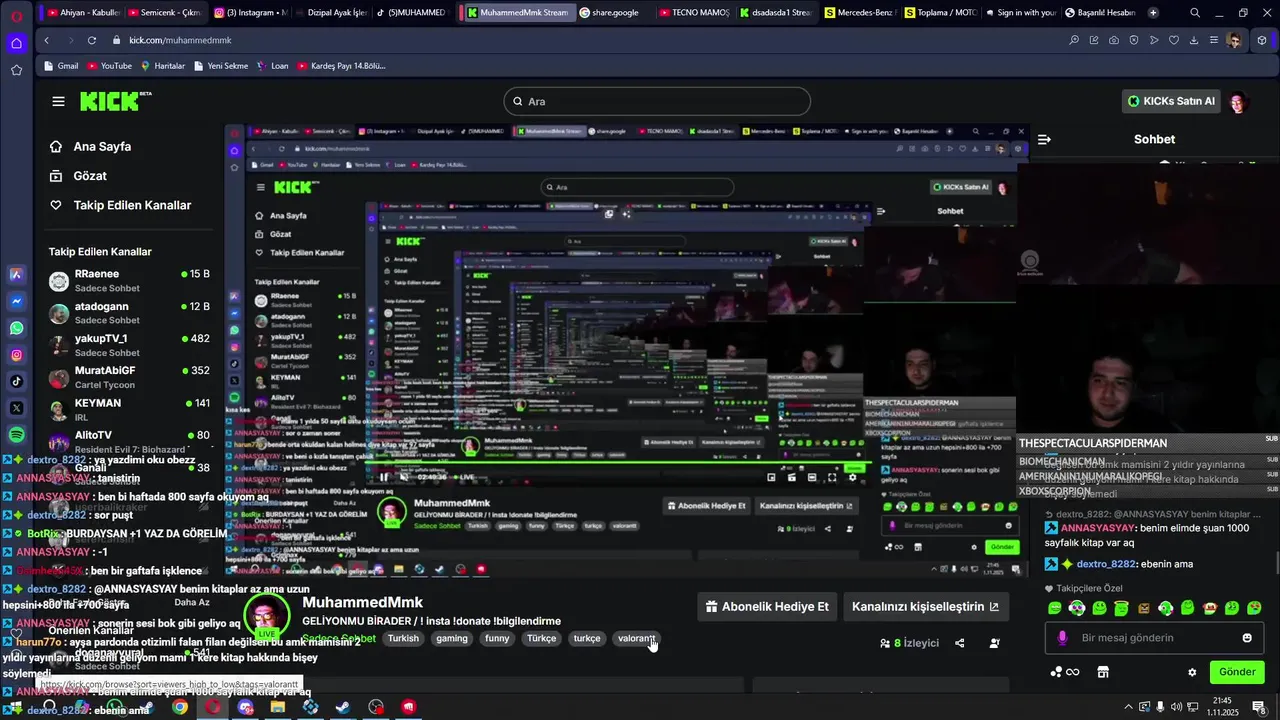1280x720 pixels.
Task: Switch to the share.google tab
Action: [610, 13]
